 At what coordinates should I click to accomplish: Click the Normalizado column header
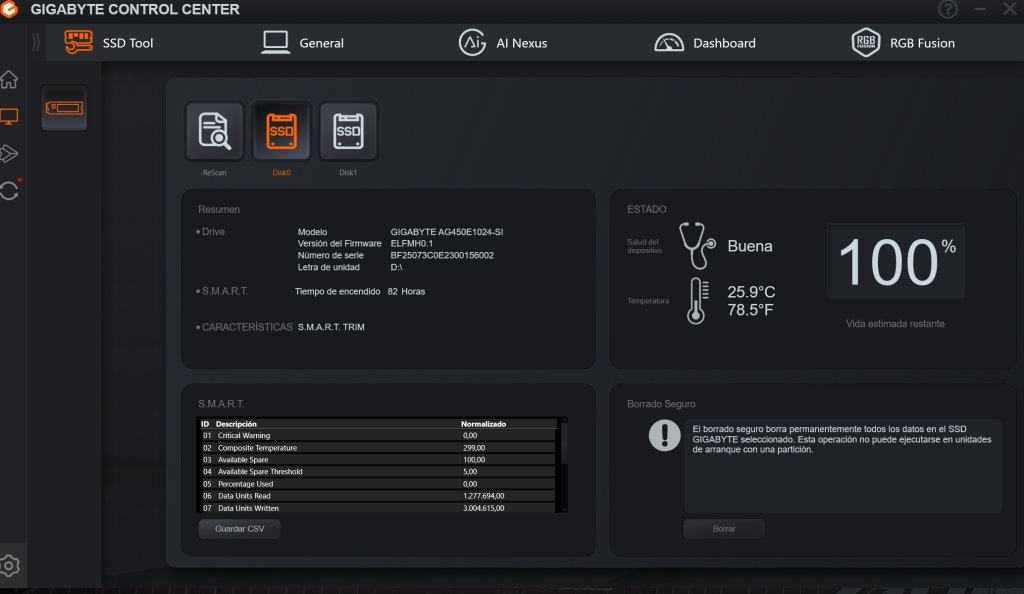(483, 424)
